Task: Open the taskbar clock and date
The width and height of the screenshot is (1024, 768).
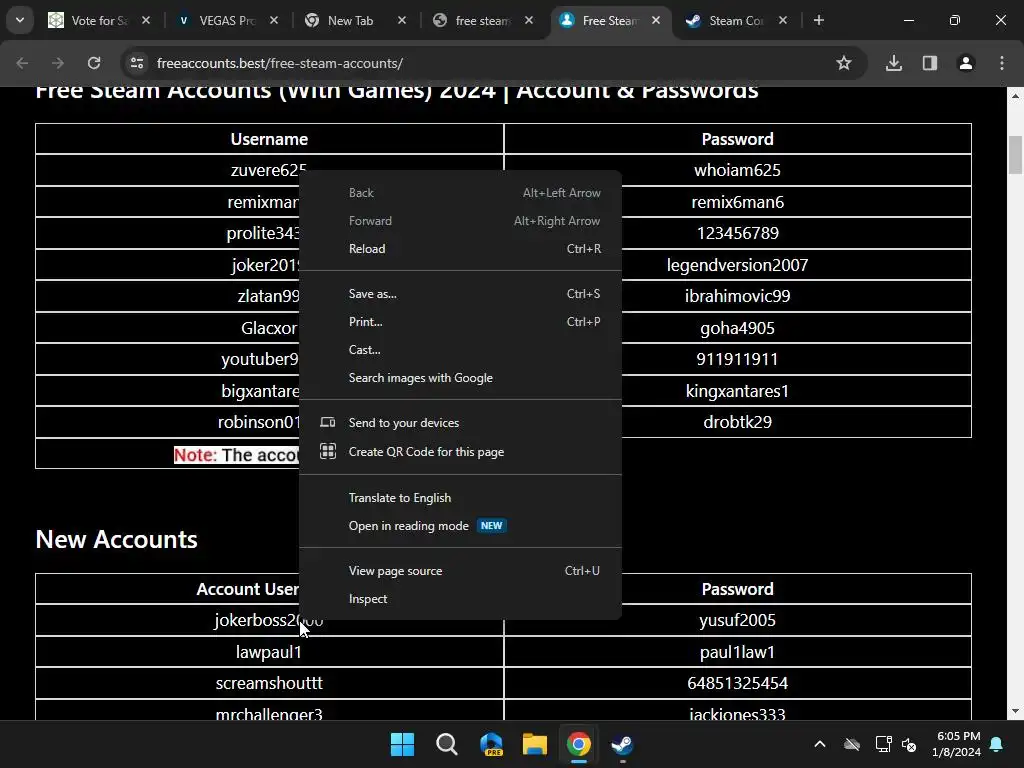Action: tap(958, 744)
